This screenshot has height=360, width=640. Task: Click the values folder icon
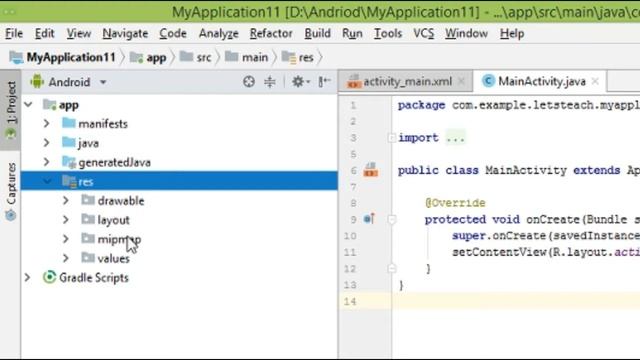pos(88,258)
